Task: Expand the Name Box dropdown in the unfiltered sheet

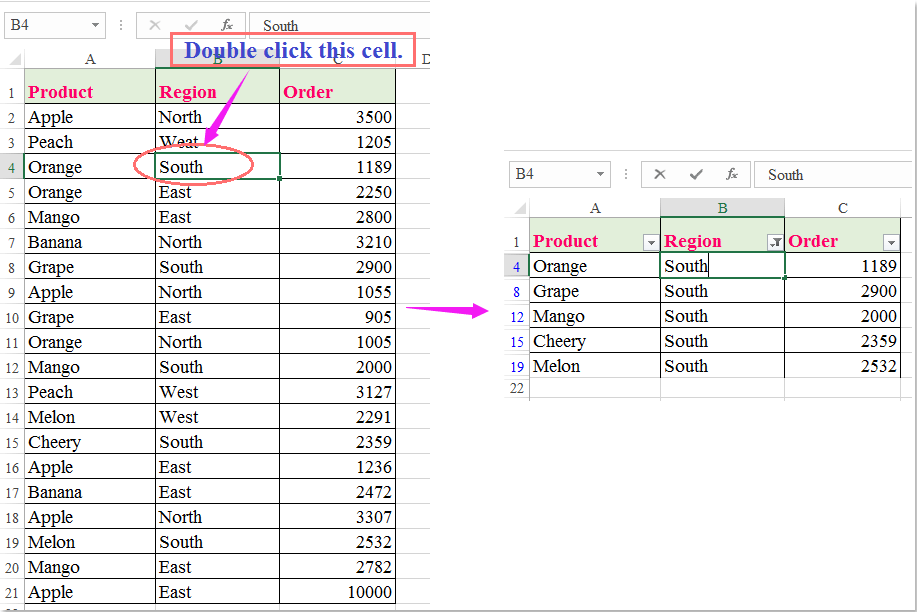Action: tap(95, 25)
